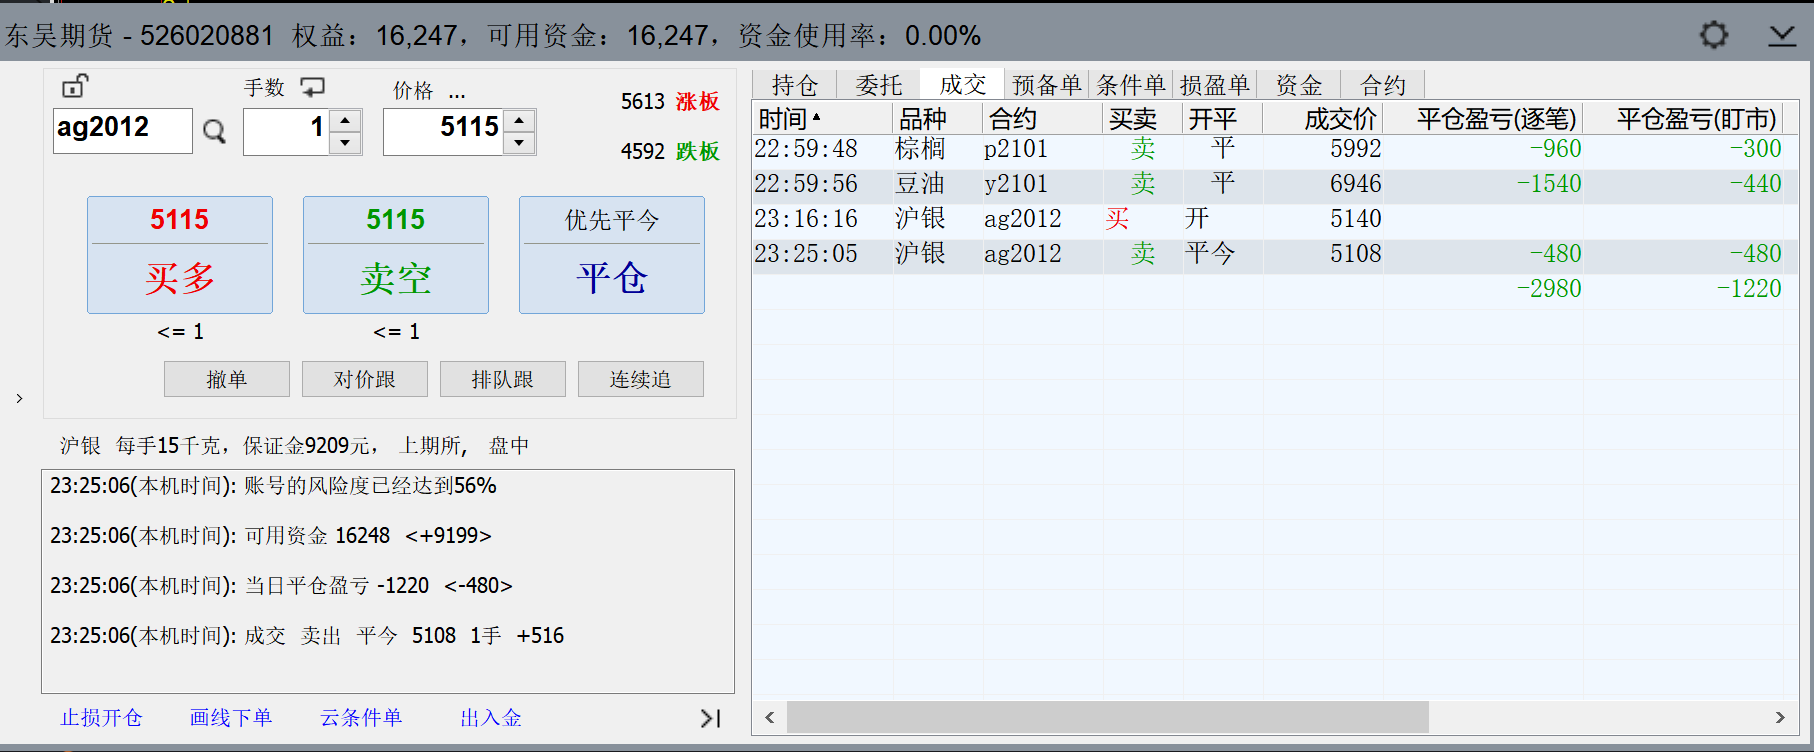Search contract with the magnifier icon
Viewport: 1814px width, 752px height.
pos(214,131)
